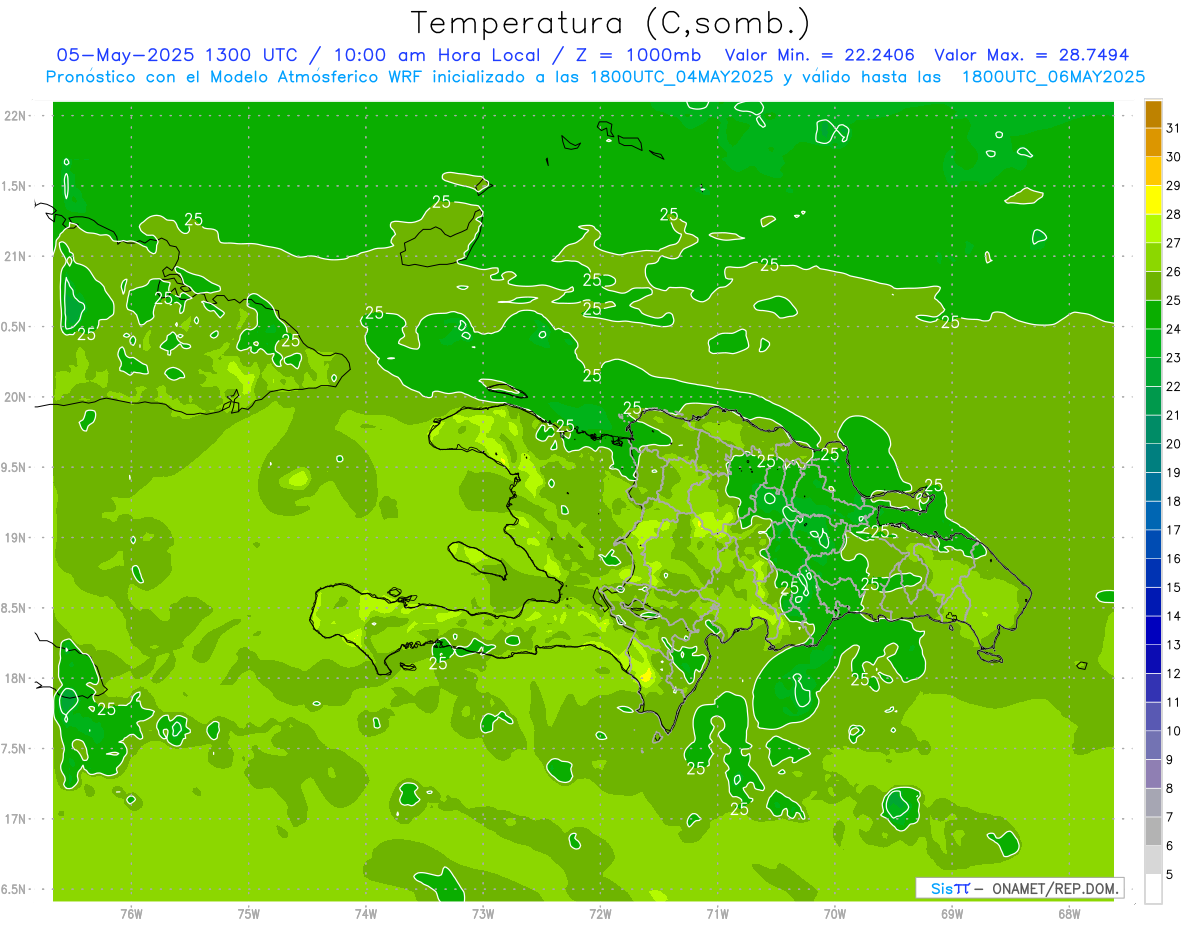This screenshot has height=927, width=1200.
Task: Click the colorbar label "31"
Action: tap(1174, 128)
